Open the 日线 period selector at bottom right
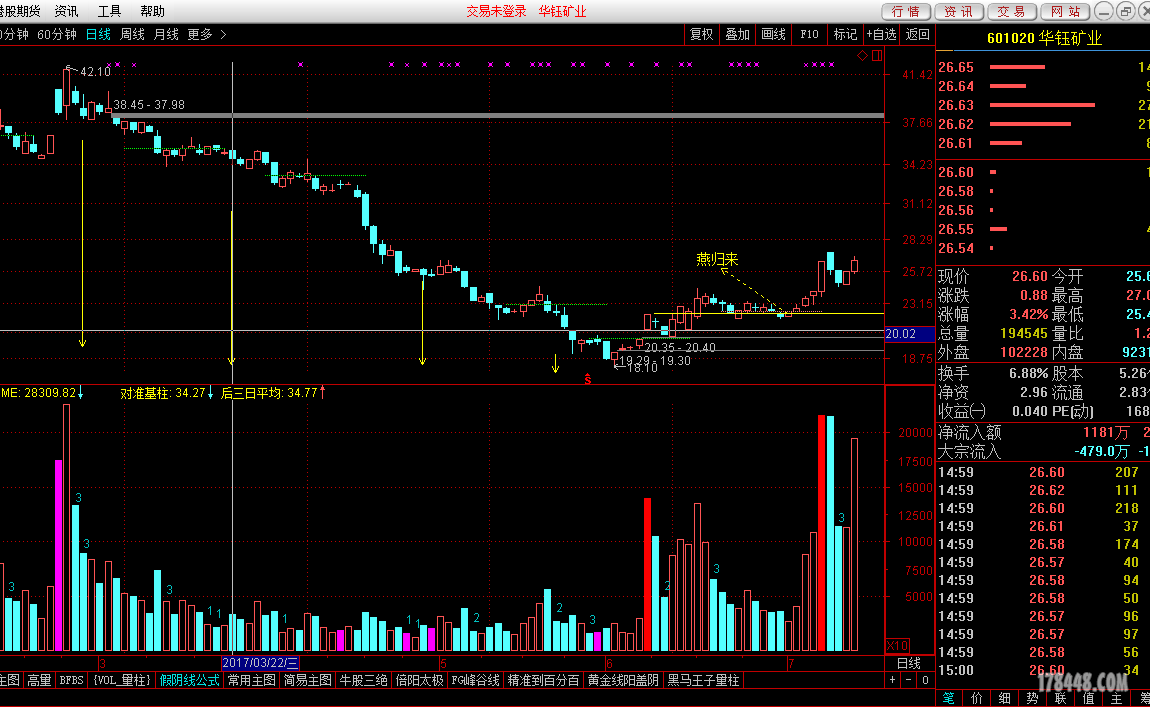Image resolution: width=1150 pixels, height=707 pixels. tap(909, 663)
